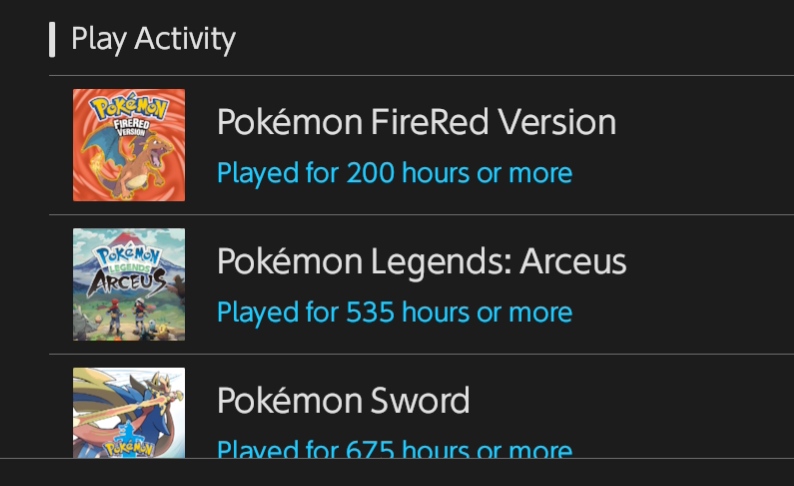The image size is (794, 486).
Task: Click "Played for 200 hours or more"
Action: click(x=394, y=174)
